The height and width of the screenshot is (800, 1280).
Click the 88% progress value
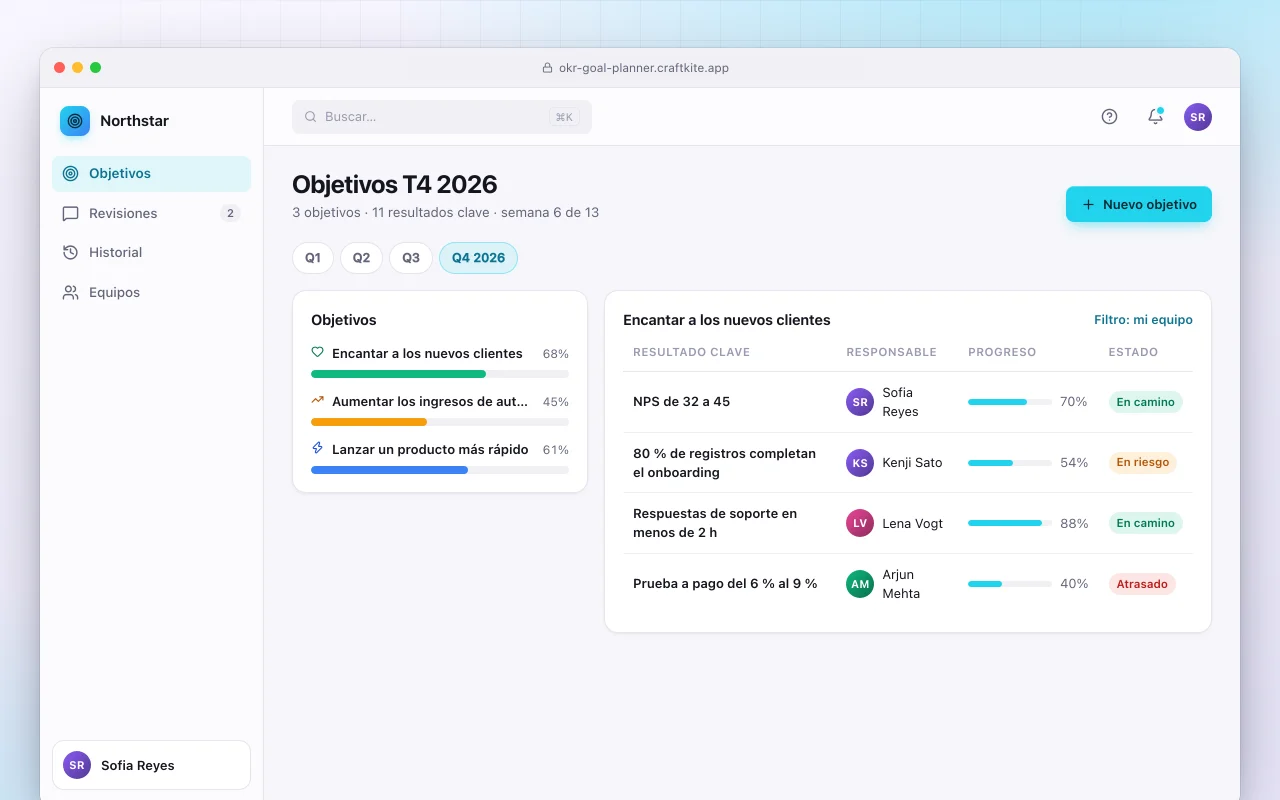tap(1074, 523)
